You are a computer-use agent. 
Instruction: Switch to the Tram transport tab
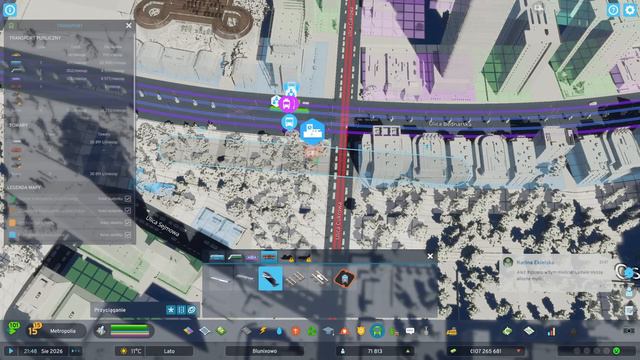point(251,257)
